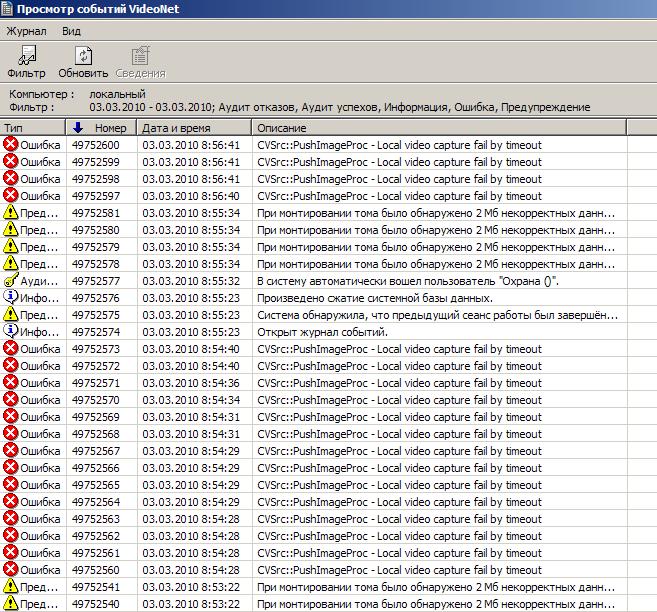
Task: Click timestamp 03.03.2010 8:54:36
Action: [x=191, y=383]
